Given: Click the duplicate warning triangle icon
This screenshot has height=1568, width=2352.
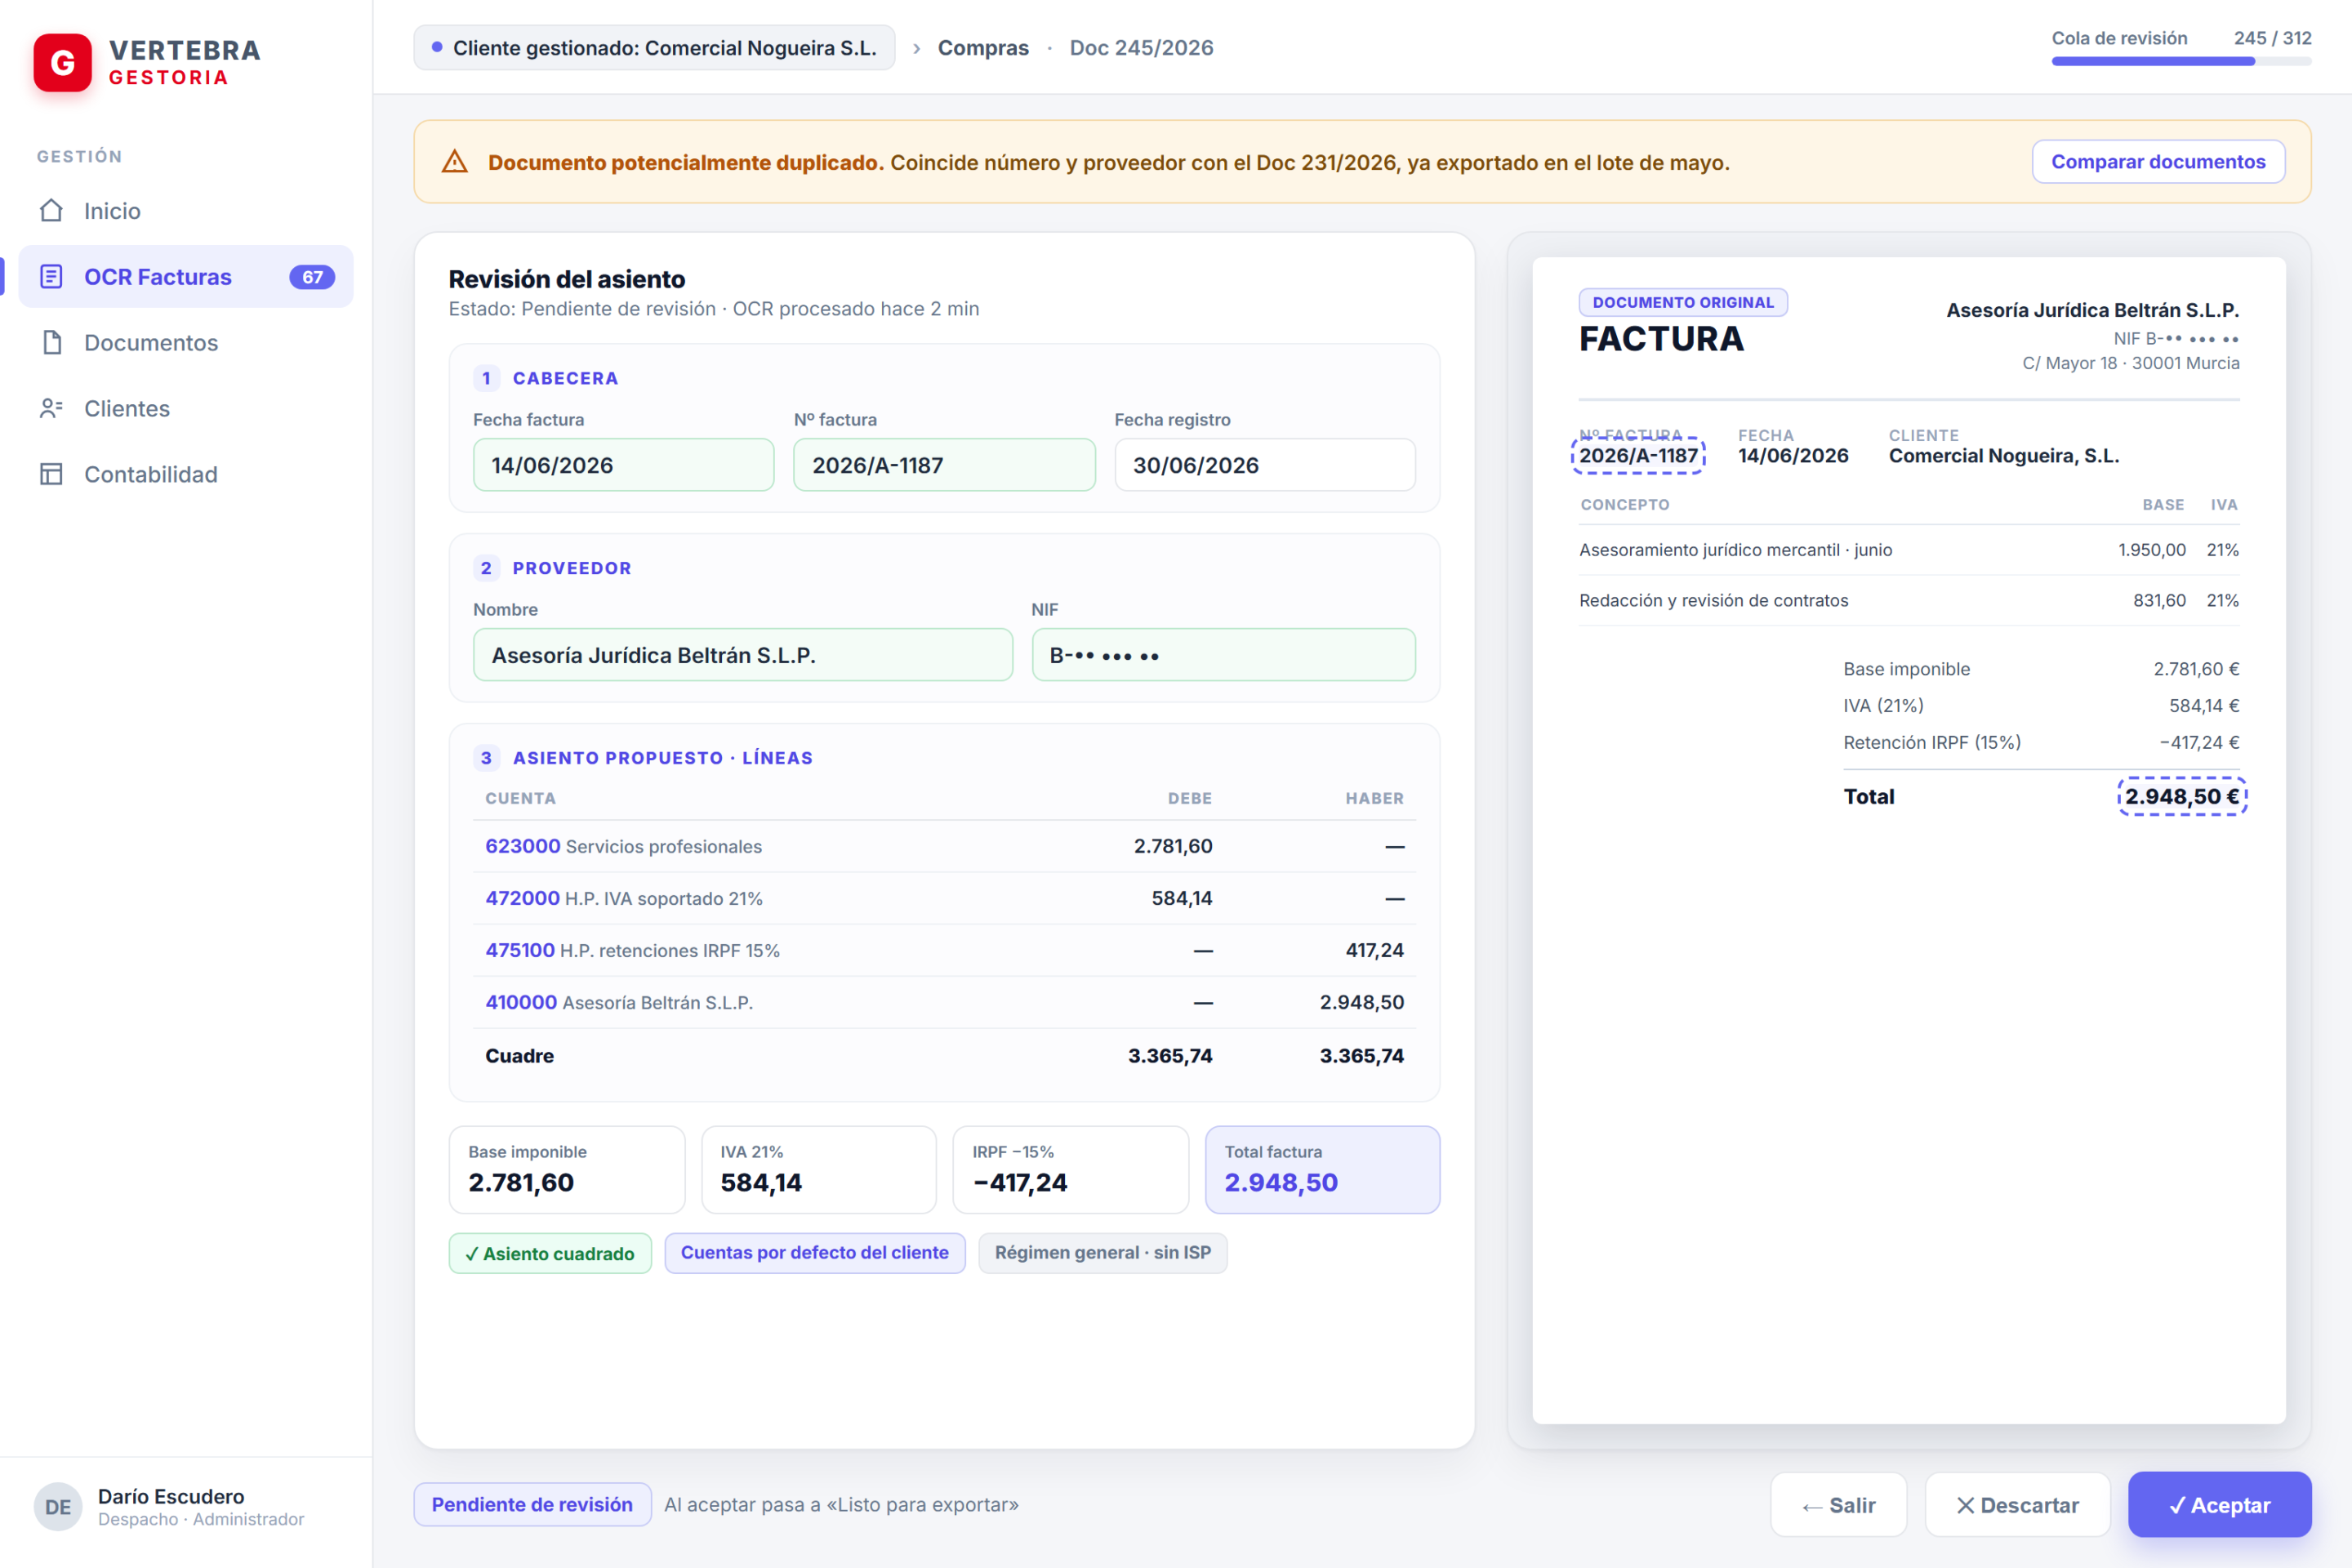Looking at the screenshot, I should coord(455,162).
